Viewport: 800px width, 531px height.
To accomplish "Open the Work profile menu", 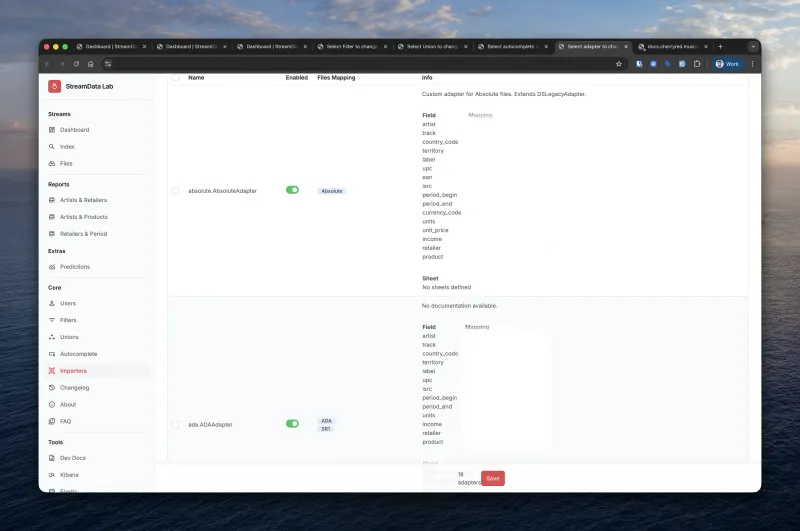I will tap(728, 64).
